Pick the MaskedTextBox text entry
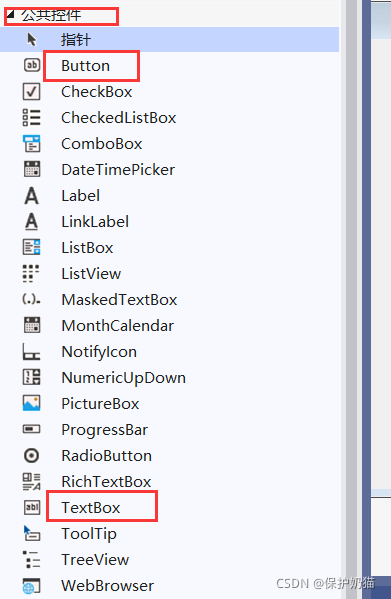This screenshot has width=391, height=599. click(x=120, y=300)
